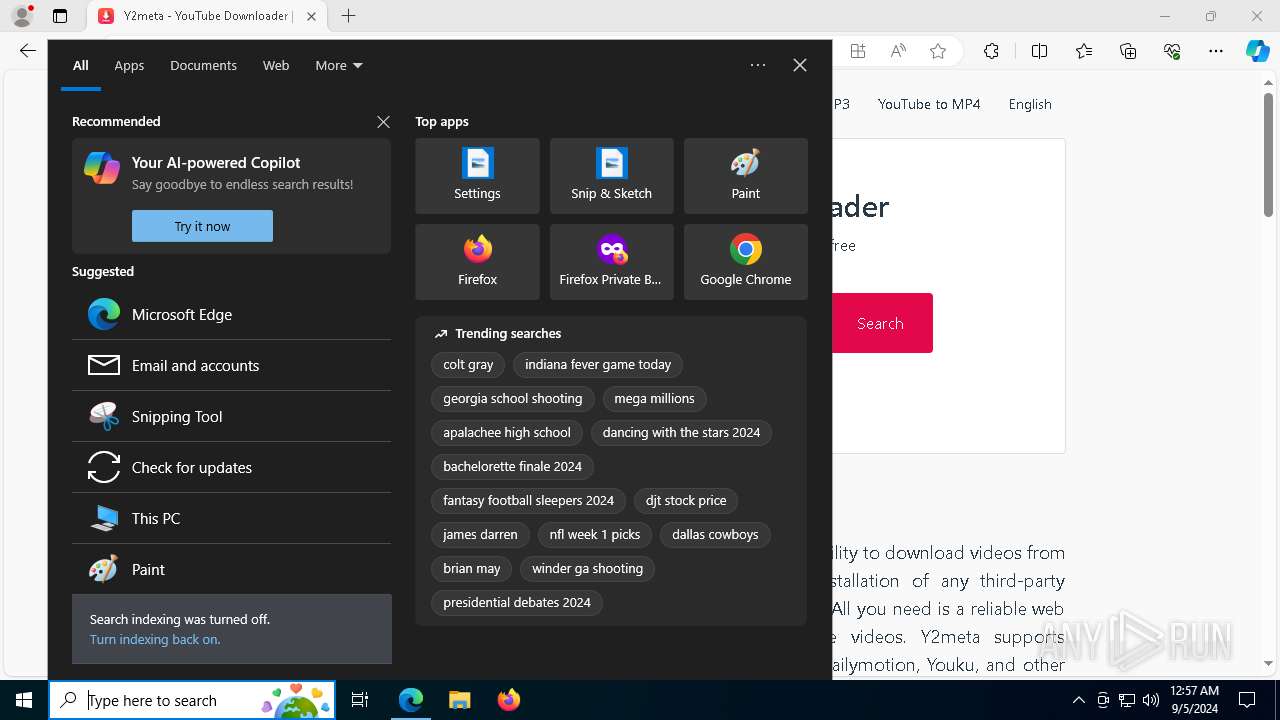Pick presidential debates 2024 chip
Viewport: 1280px width, 720px height.
517,603
